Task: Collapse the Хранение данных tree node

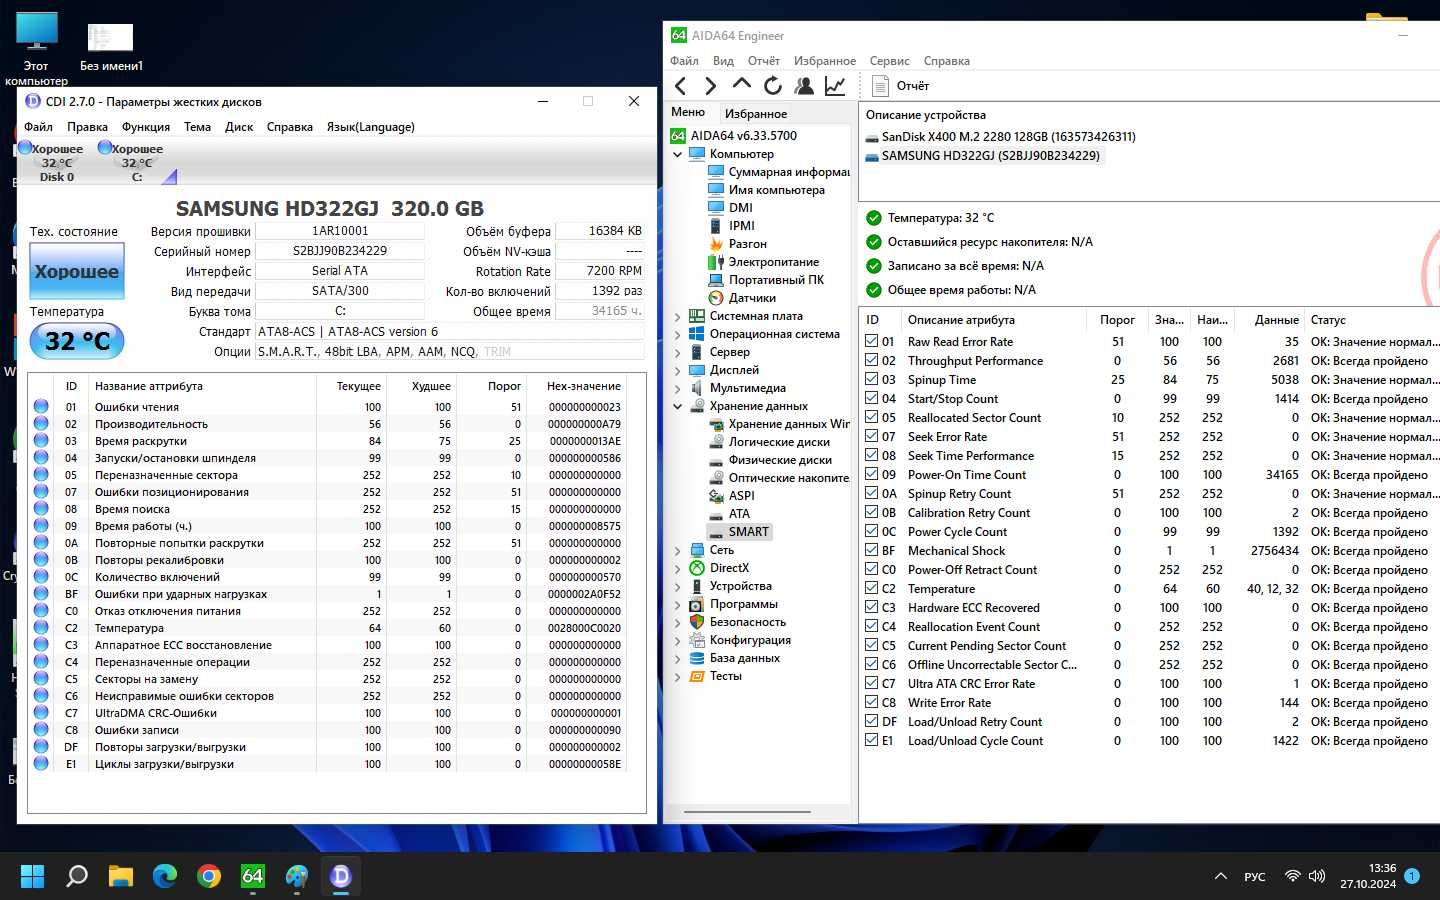Action: pyautogui.click(x=677, y=406)
